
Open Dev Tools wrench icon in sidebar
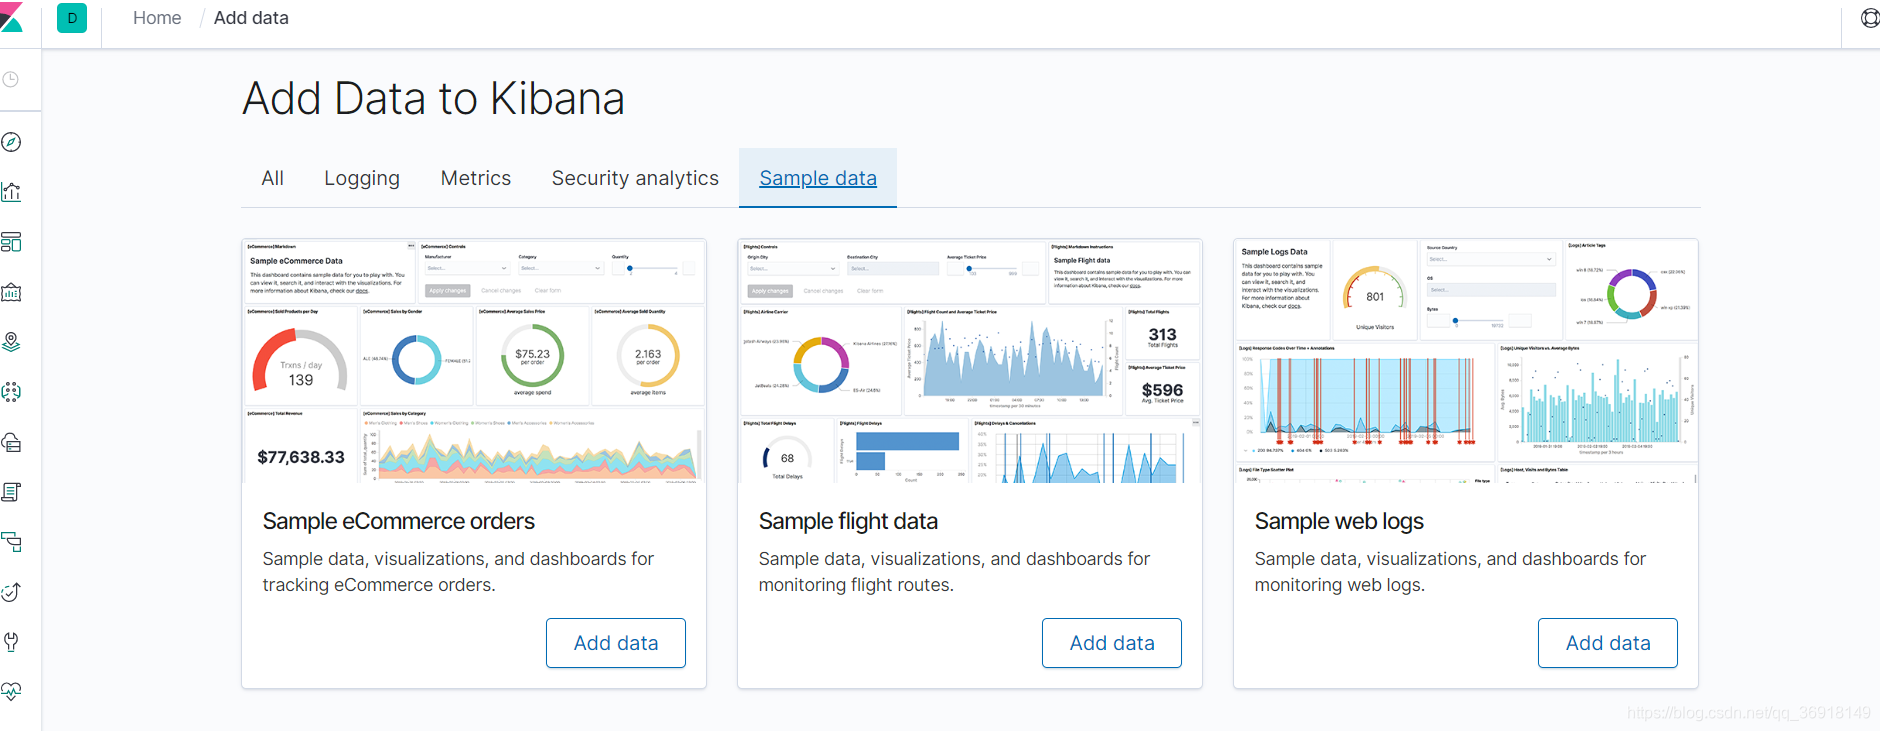click(11, 642)
